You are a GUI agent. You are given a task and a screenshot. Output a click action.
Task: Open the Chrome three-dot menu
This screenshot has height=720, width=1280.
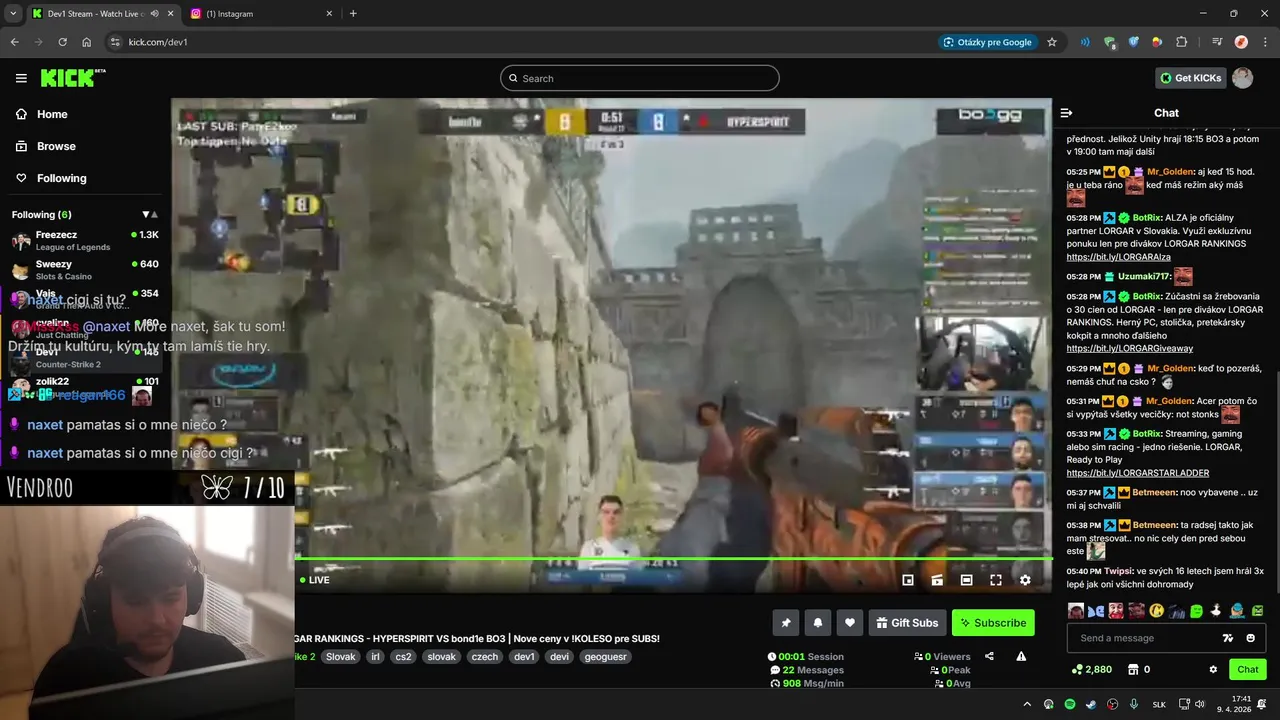1265,42
